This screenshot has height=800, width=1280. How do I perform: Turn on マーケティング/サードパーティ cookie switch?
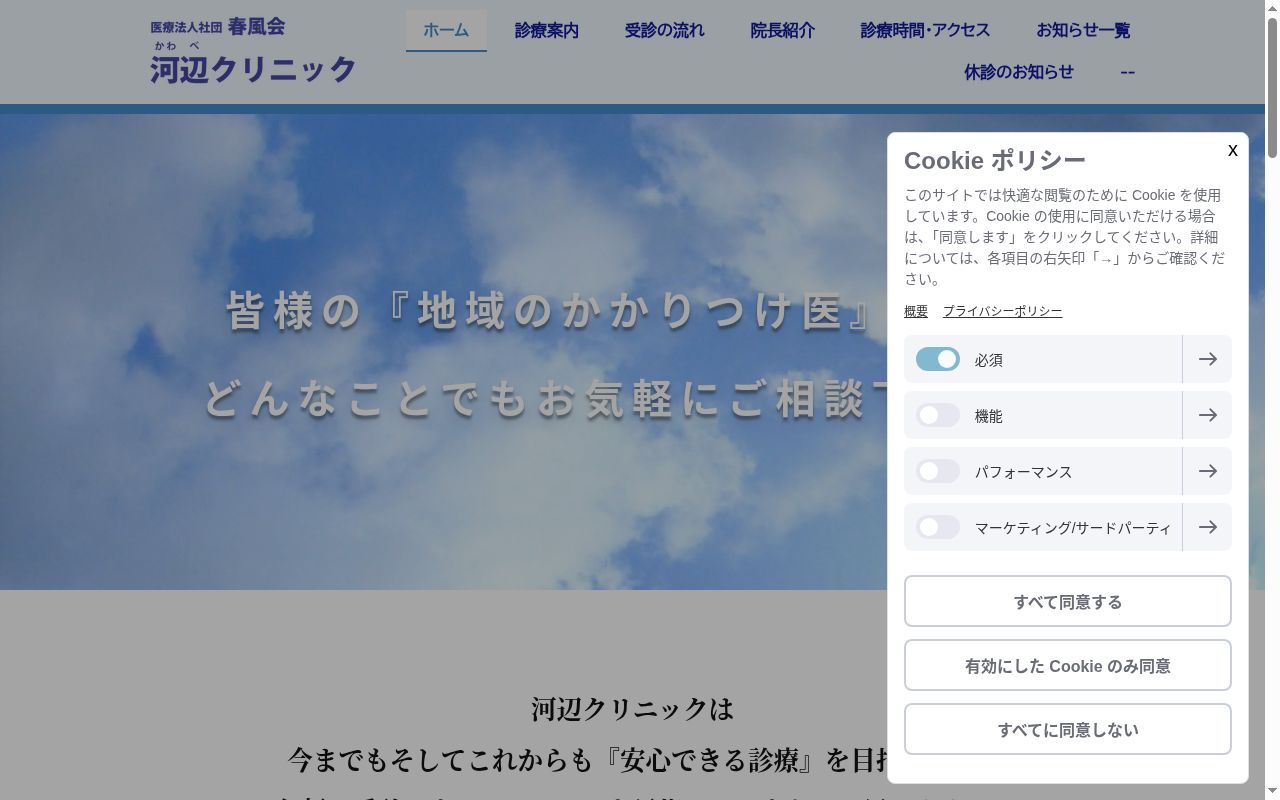[938, 527]
